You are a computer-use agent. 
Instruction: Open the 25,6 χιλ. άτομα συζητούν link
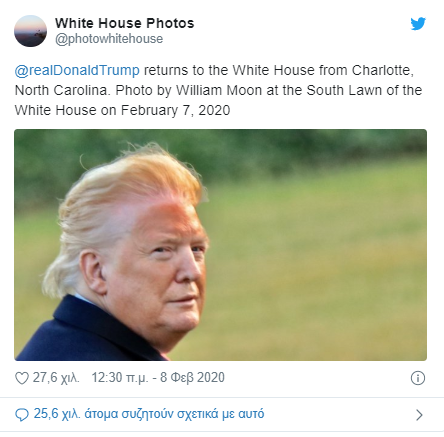(149, 414)
